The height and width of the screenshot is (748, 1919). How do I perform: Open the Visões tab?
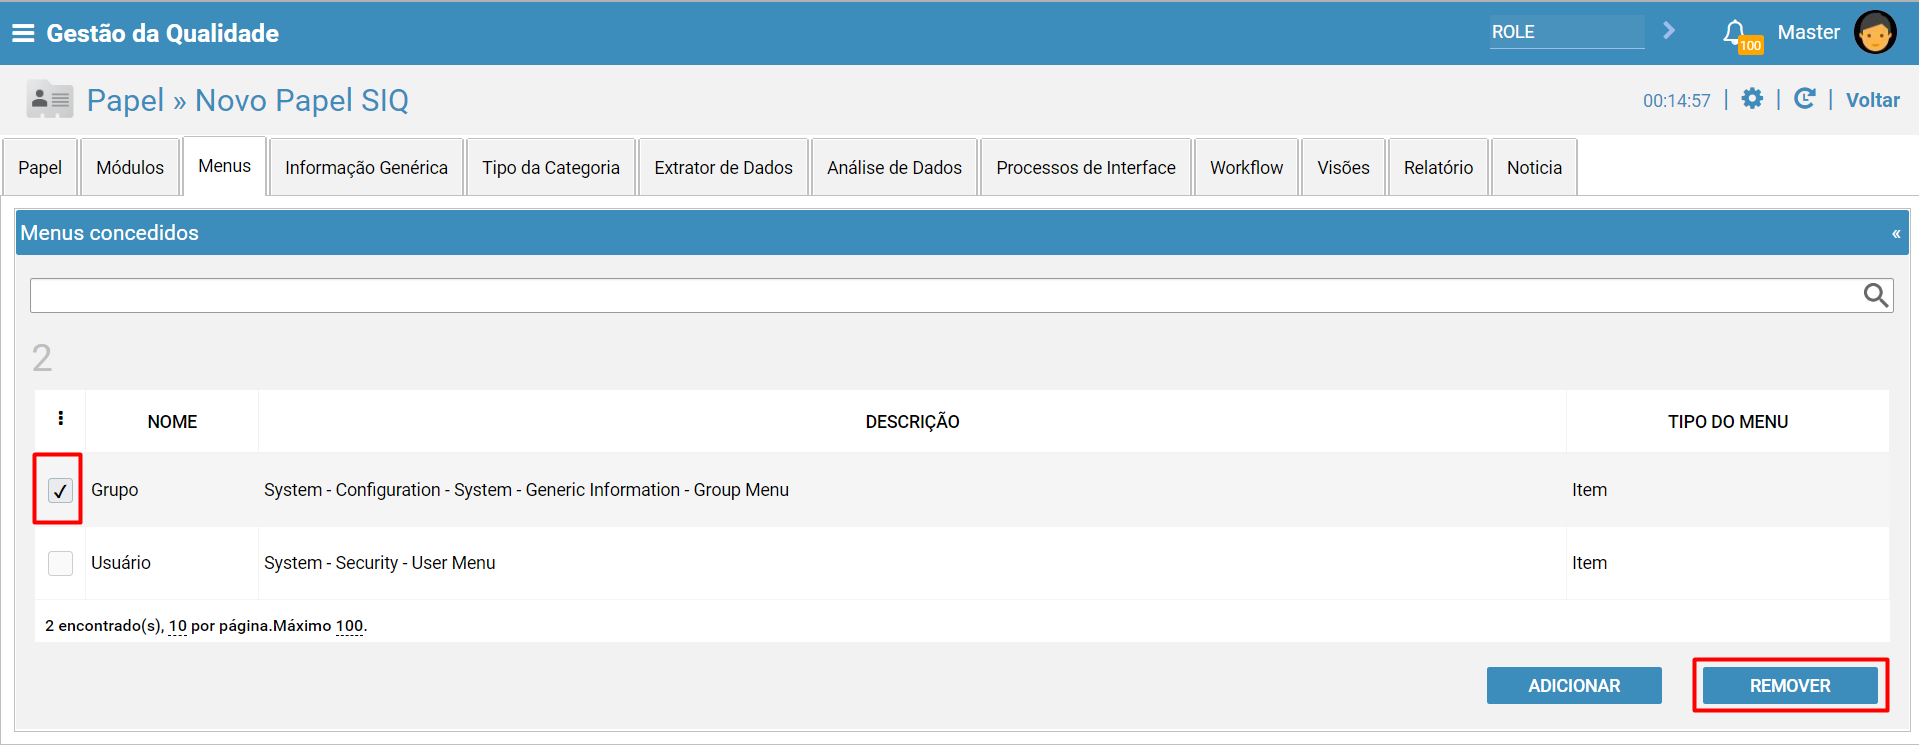[x=1343, y=167]
